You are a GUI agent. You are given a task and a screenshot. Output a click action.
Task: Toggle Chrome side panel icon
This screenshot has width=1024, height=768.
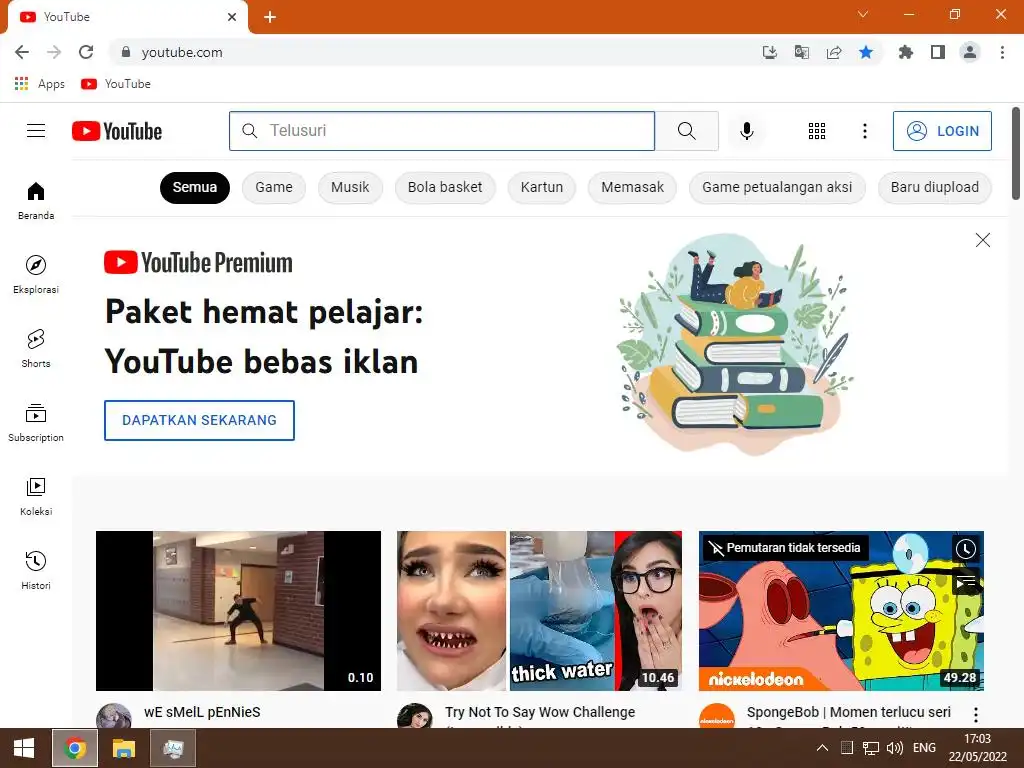(938, 52)
